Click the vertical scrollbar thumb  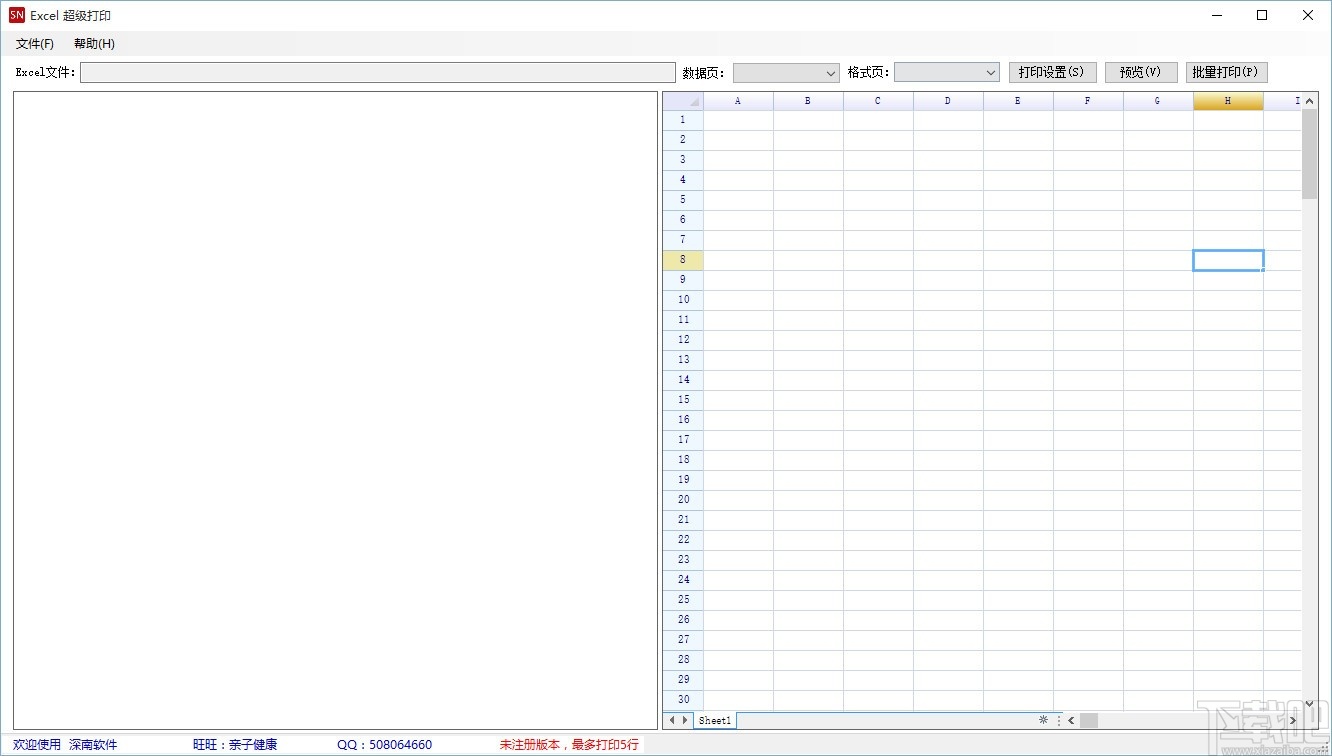pos(1310,154)
